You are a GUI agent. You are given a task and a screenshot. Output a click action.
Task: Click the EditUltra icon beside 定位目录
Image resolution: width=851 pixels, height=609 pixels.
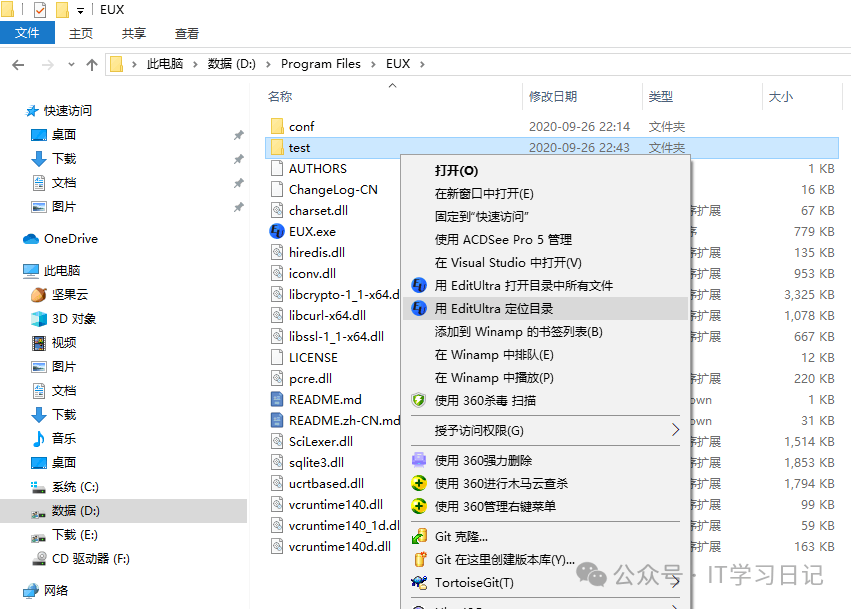(419, 309)
